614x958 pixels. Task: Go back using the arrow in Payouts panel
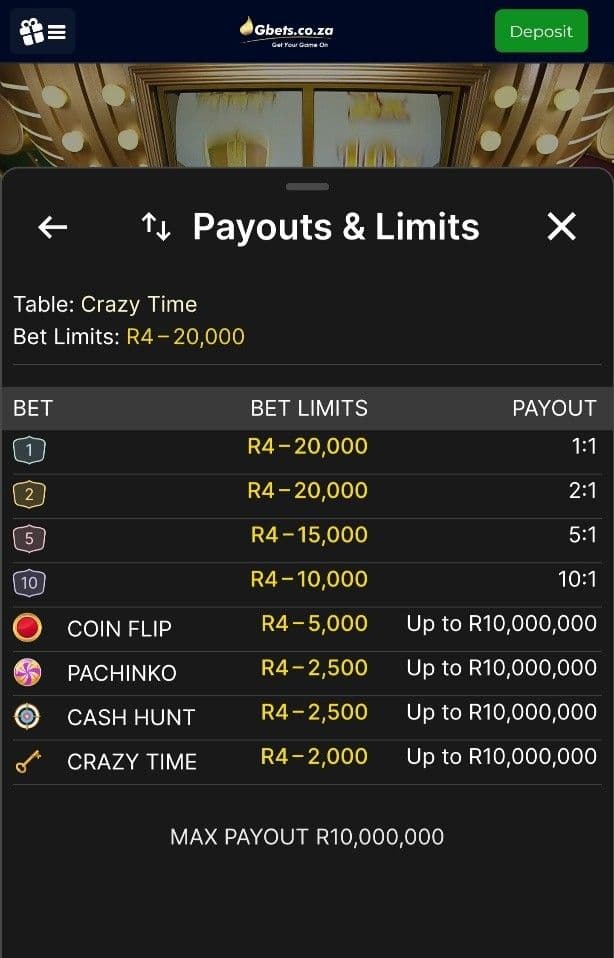click(52, 227)
